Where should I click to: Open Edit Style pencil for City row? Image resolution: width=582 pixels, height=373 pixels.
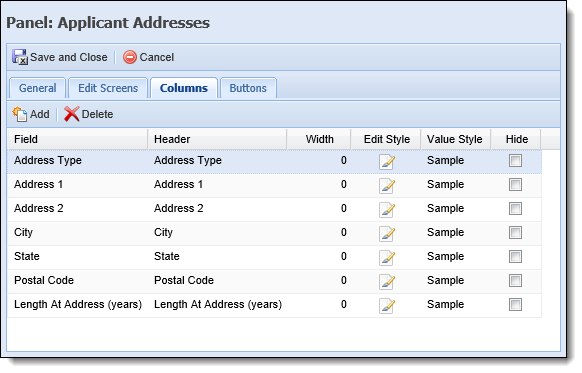pos(387,234)
